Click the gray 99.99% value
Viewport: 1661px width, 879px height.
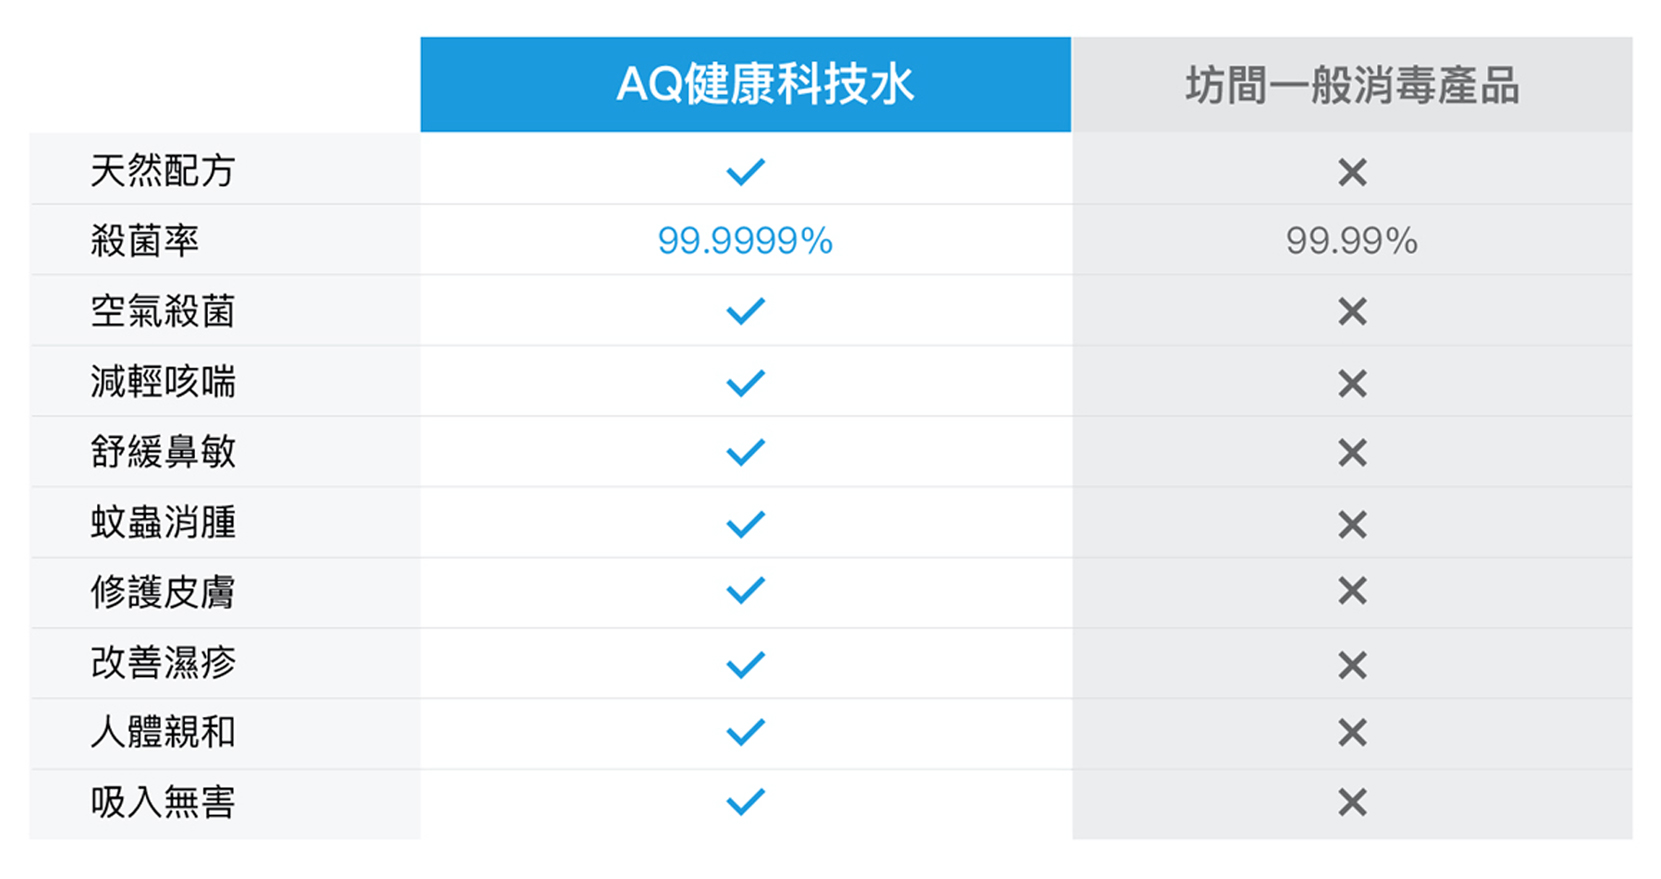click(1352, 241)
